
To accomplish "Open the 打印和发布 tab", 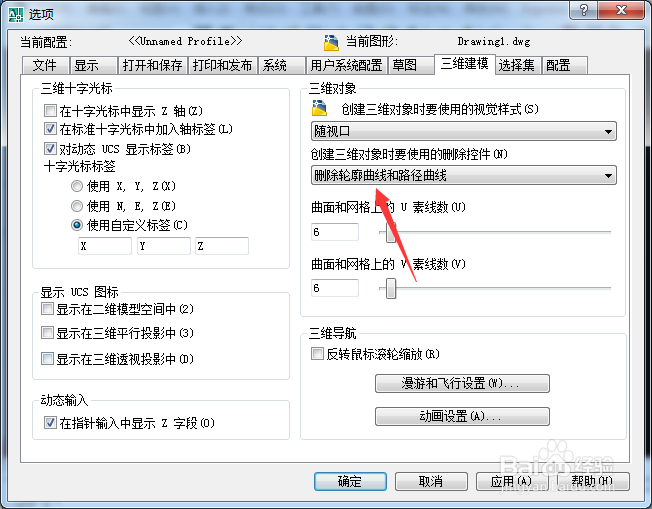I will click(x=222, y=66).
